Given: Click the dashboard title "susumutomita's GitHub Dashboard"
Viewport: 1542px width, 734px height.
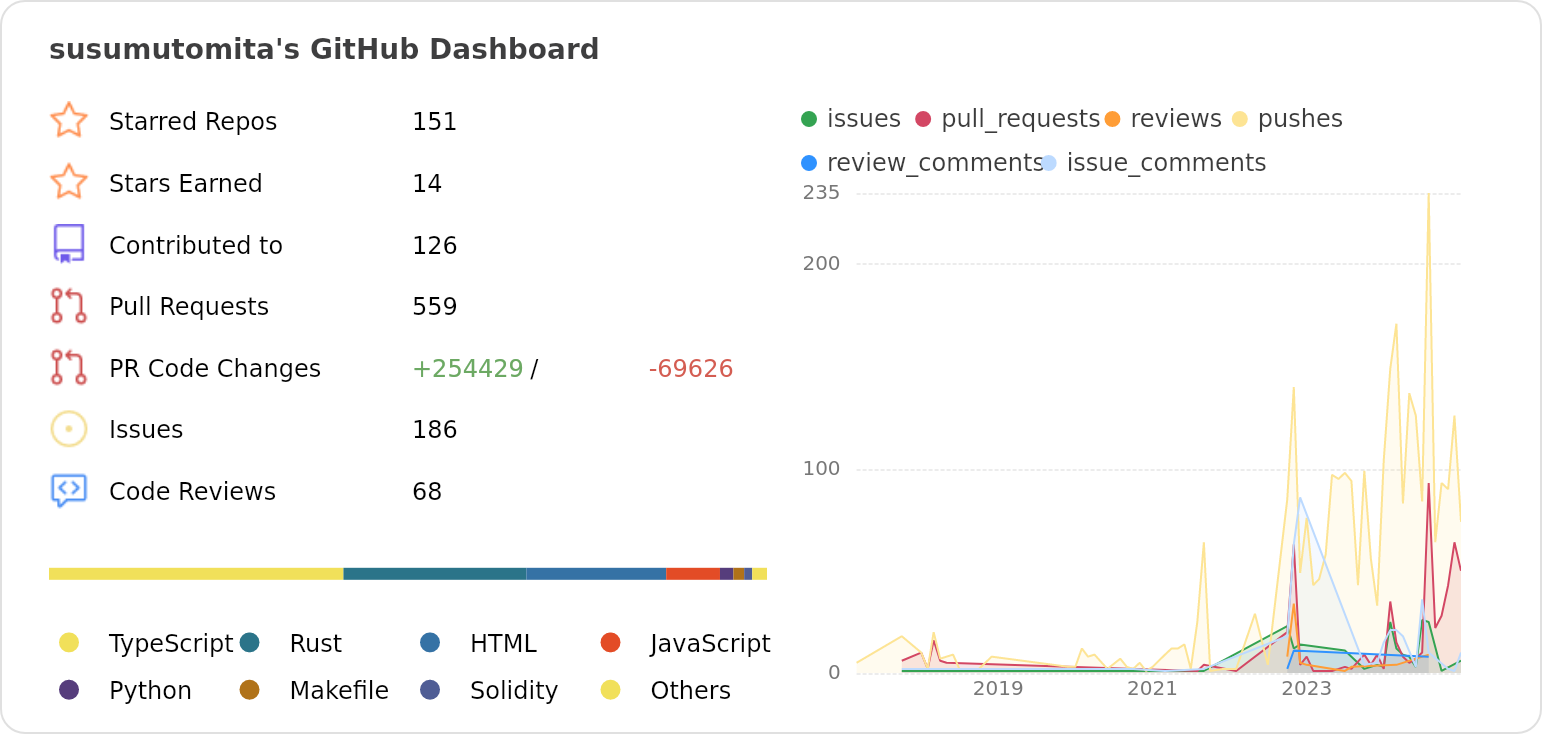Looking at the screenshot, I should pos(324,50).
